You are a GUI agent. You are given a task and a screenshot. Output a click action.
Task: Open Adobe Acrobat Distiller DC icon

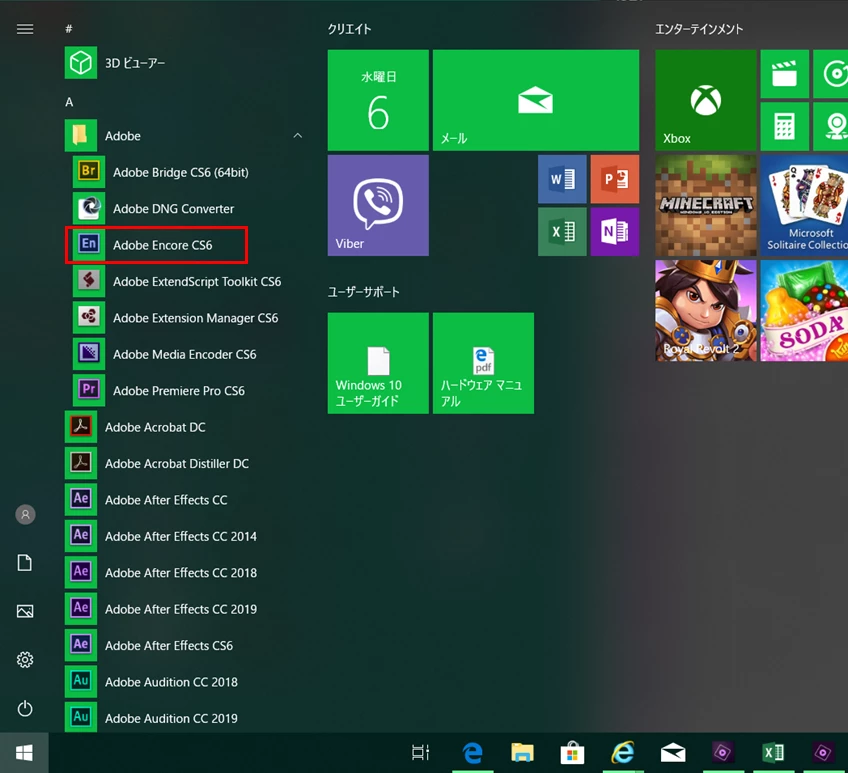tap(81, 463)
